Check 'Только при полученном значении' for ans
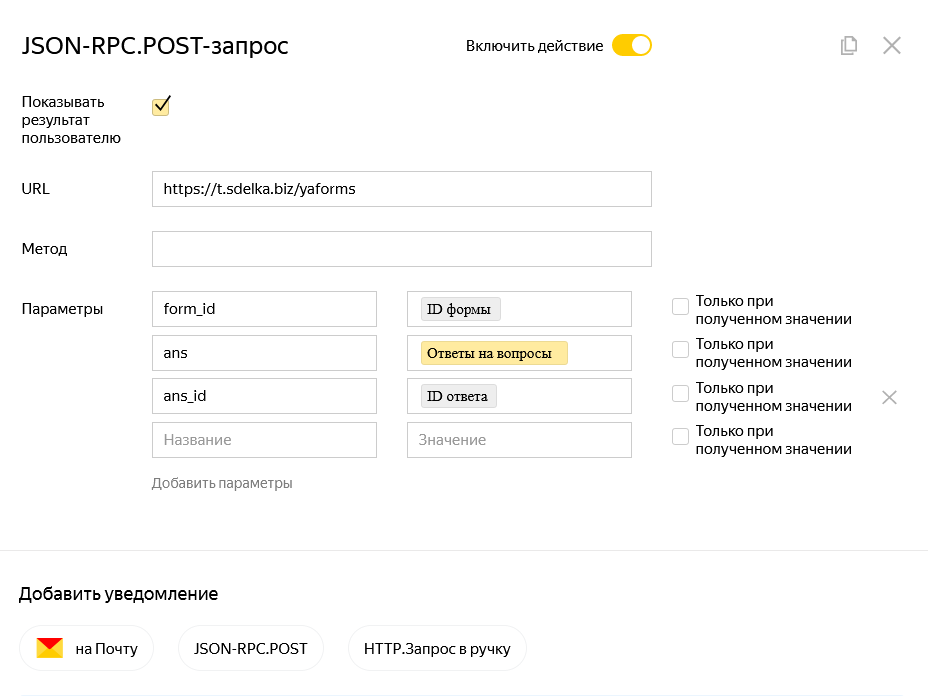This screenshot has width=928, height=696. pos(680,349)
